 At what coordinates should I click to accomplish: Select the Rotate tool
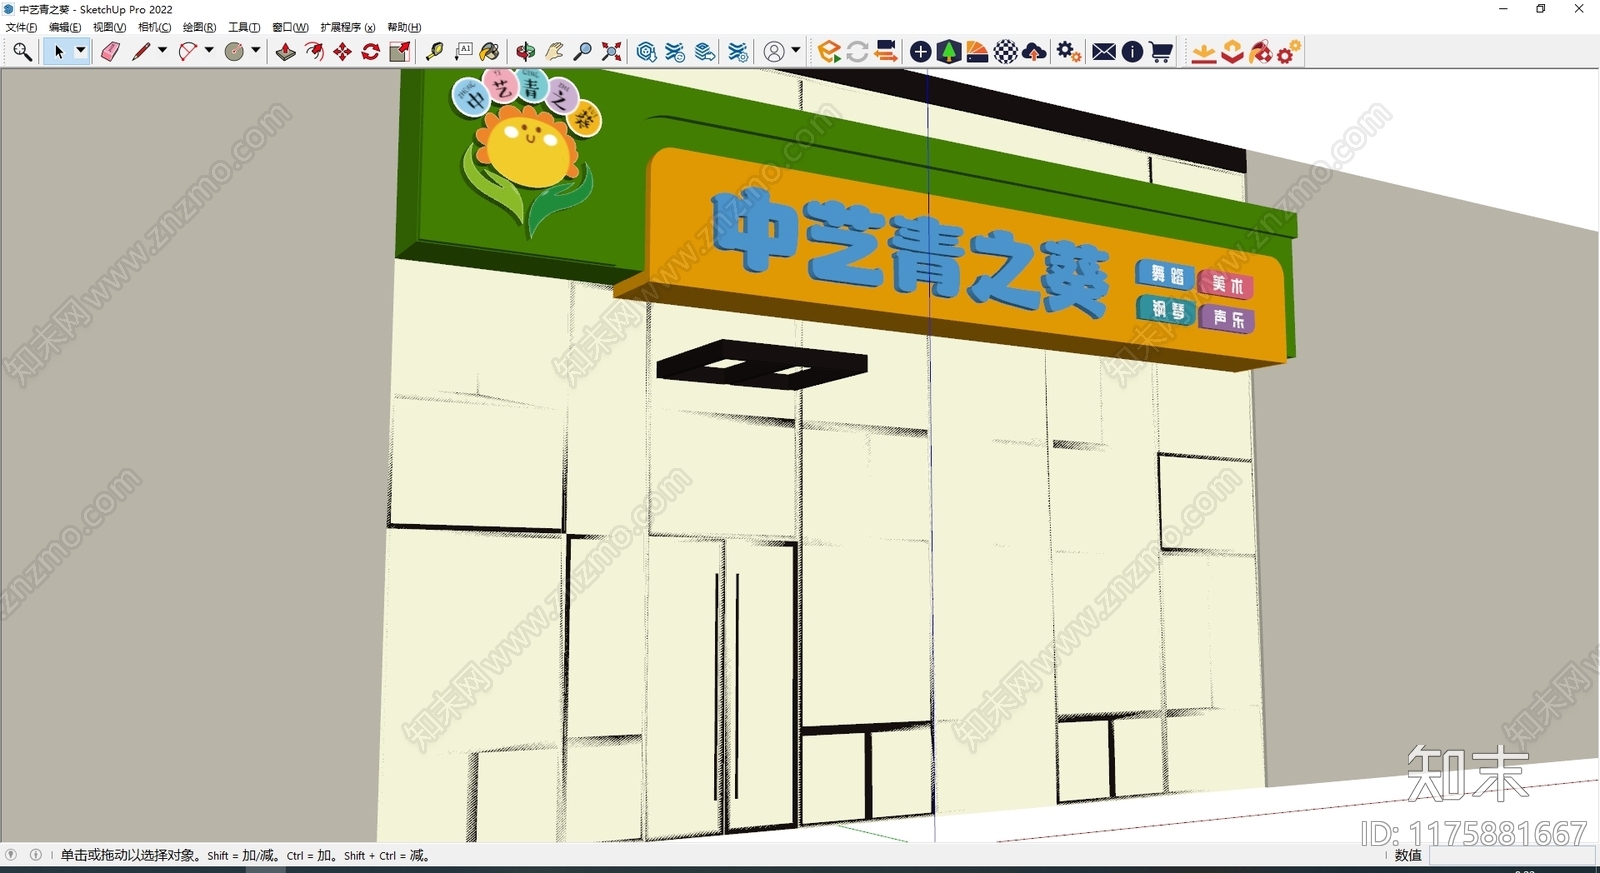click(x=370, y=52)
